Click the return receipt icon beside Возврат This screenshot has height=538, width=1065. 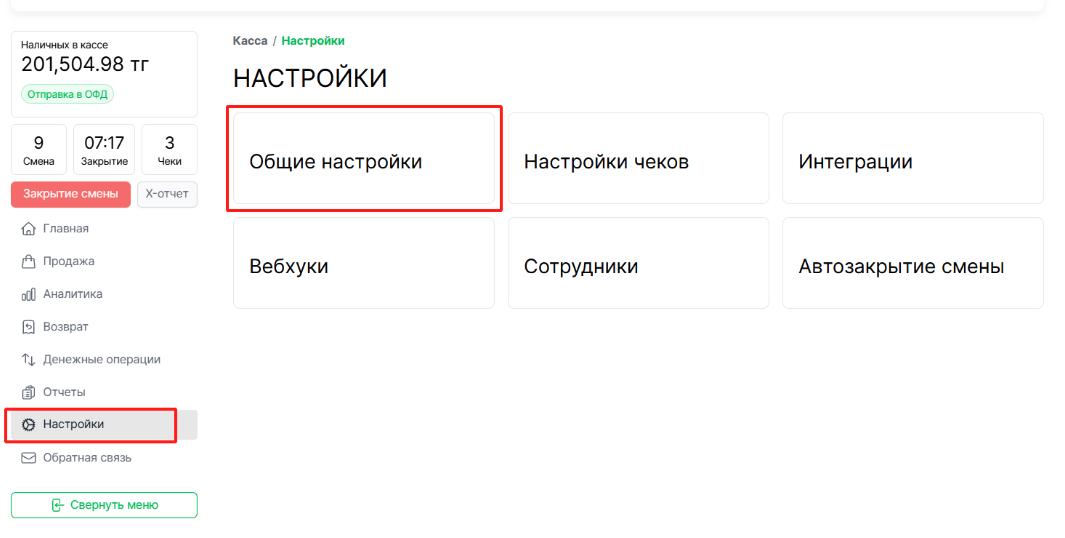coord(29,327)
